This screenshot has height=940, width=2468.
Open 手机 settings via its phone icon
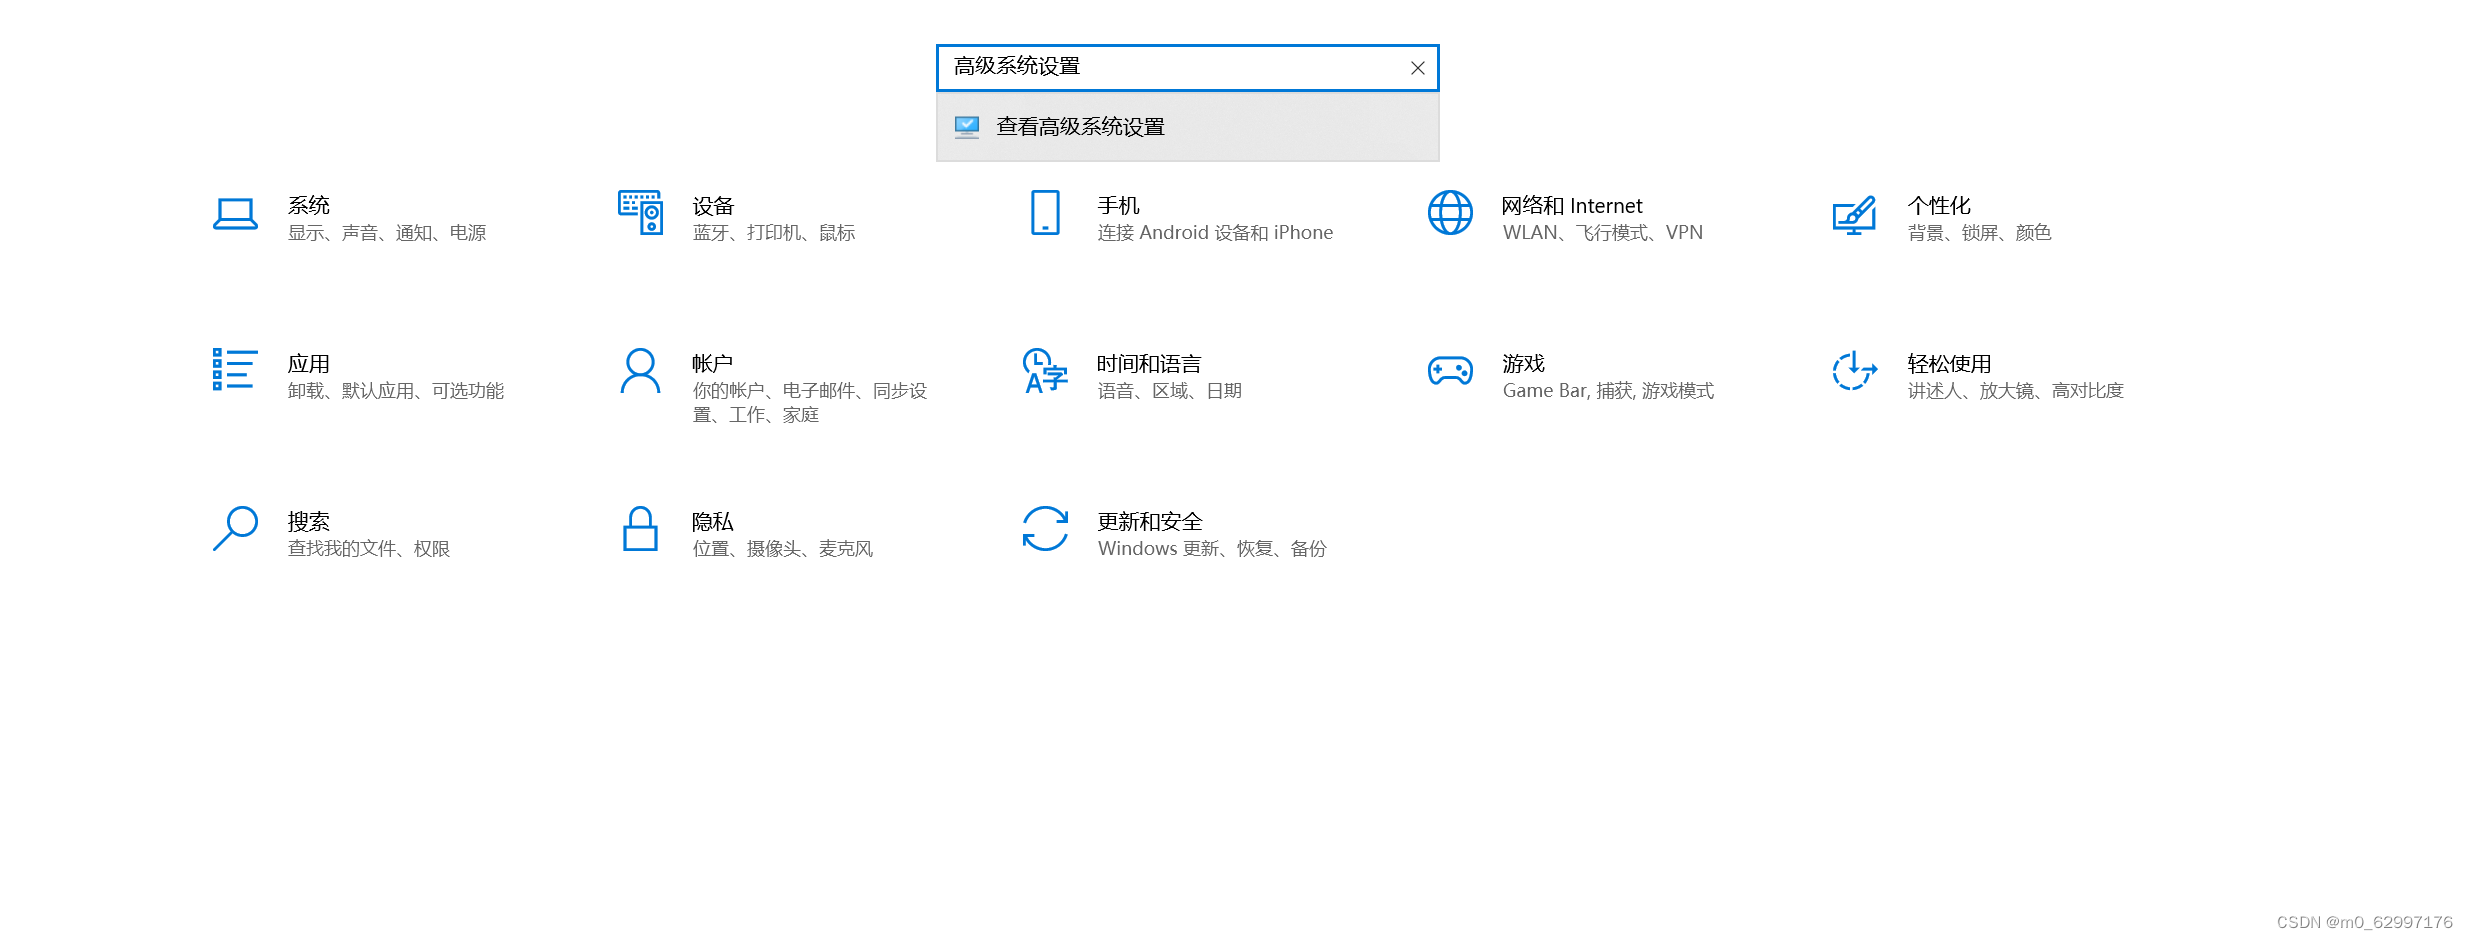tap(1044, 214)
